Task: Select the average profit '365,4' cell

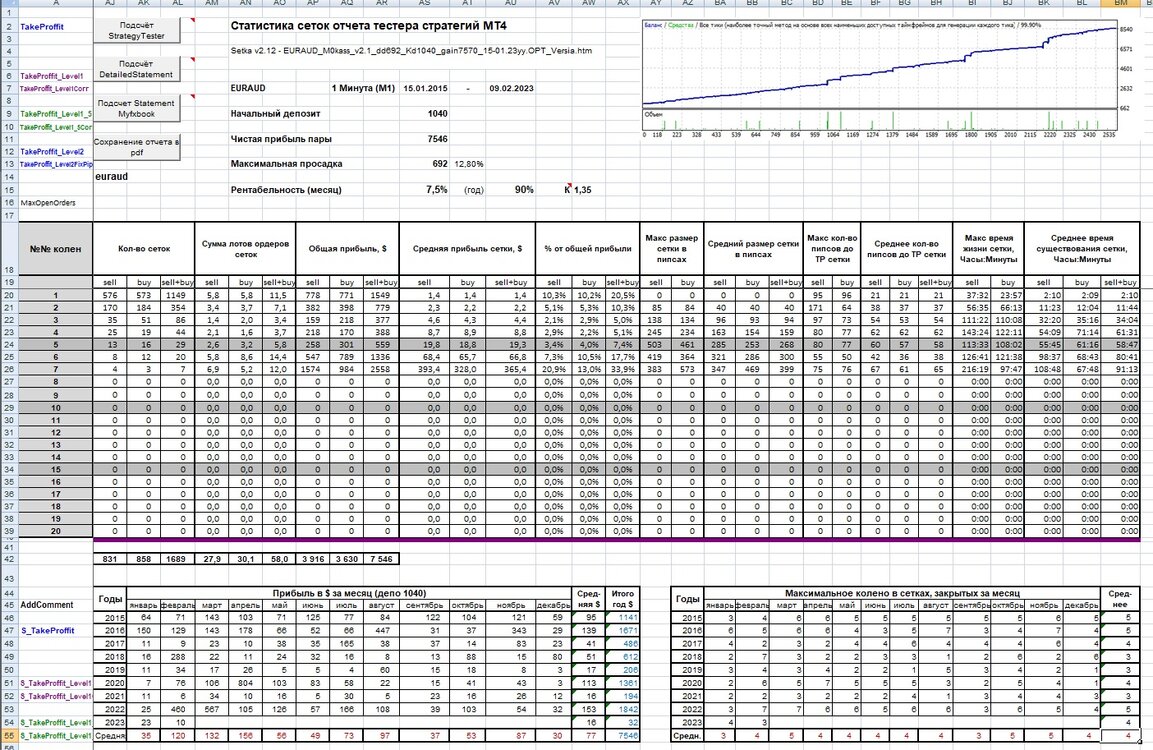Action: pyautogui.click(x=512, y=369)
